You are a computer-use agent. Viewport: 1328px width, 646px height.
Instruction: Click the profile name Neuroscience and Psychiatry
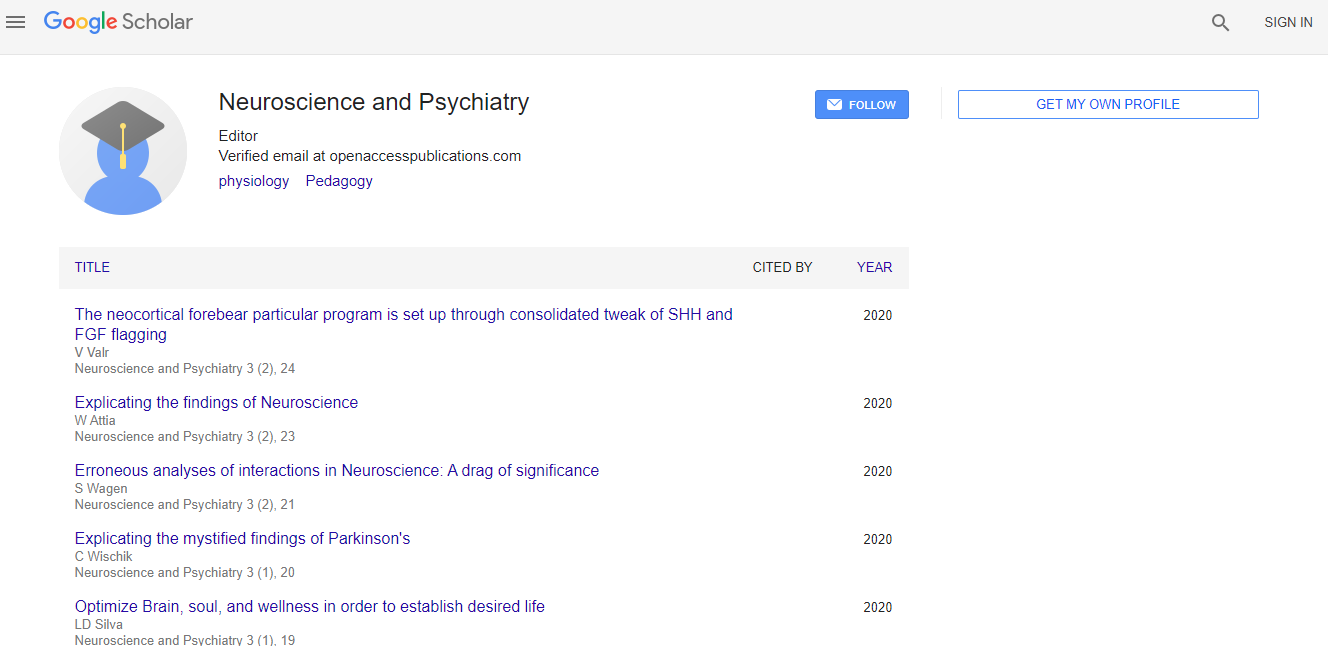[373, 102]
